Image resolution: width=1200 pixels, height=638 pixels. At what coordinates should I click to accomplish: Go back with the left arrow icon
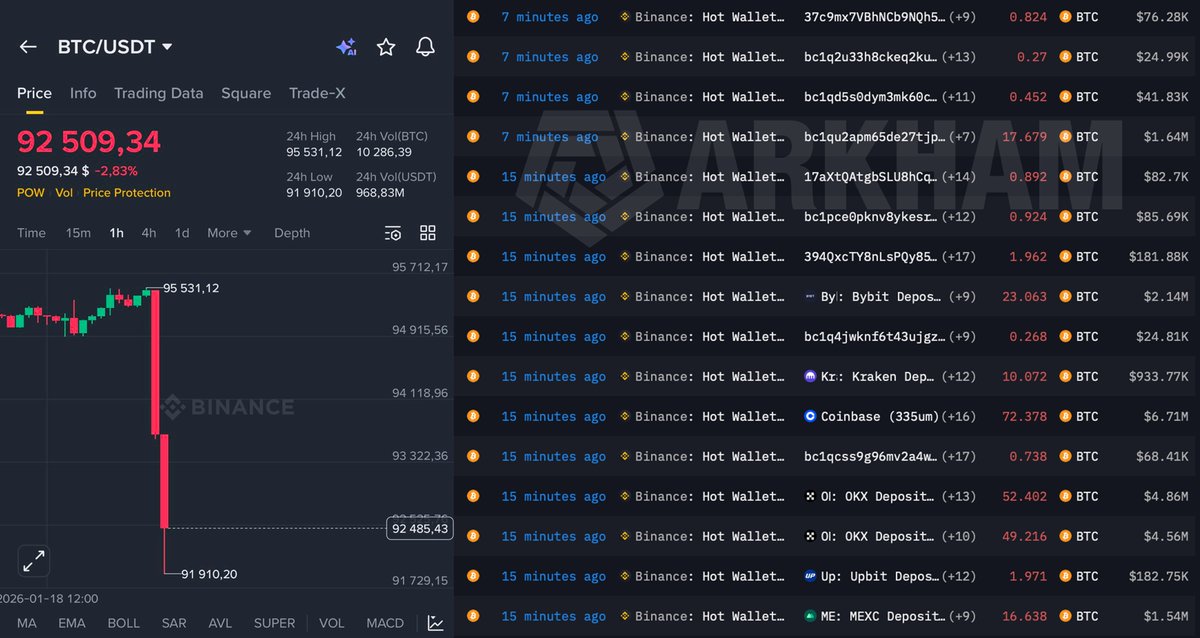[28, 47]
